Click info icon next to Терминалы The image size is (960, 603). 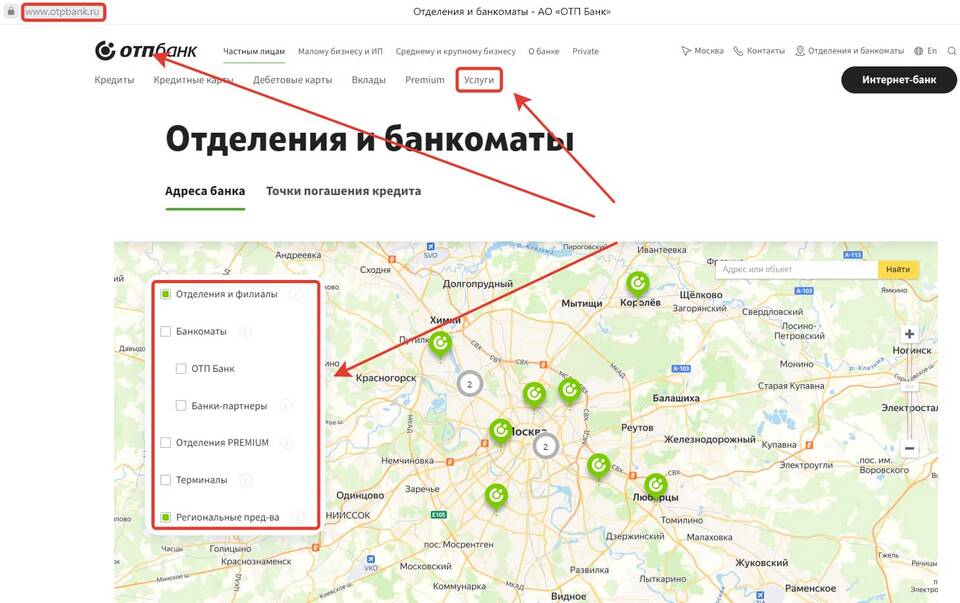(x=246, y=481)
